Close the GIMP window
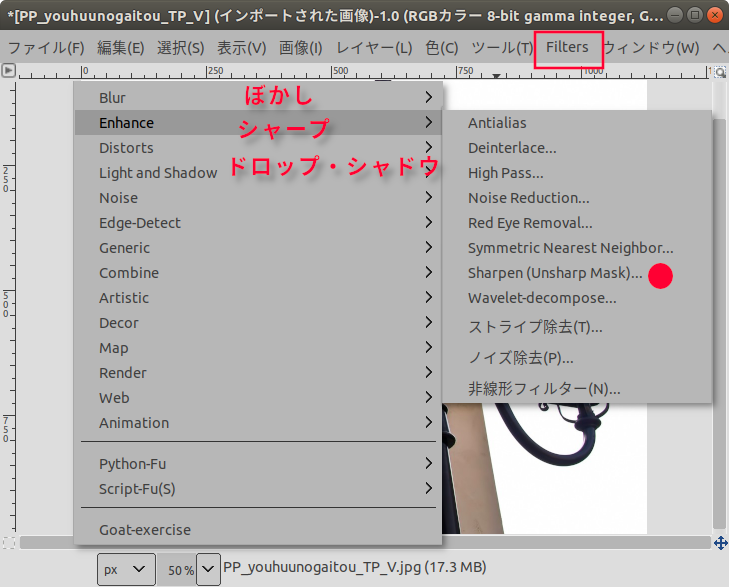 point(715,15)
